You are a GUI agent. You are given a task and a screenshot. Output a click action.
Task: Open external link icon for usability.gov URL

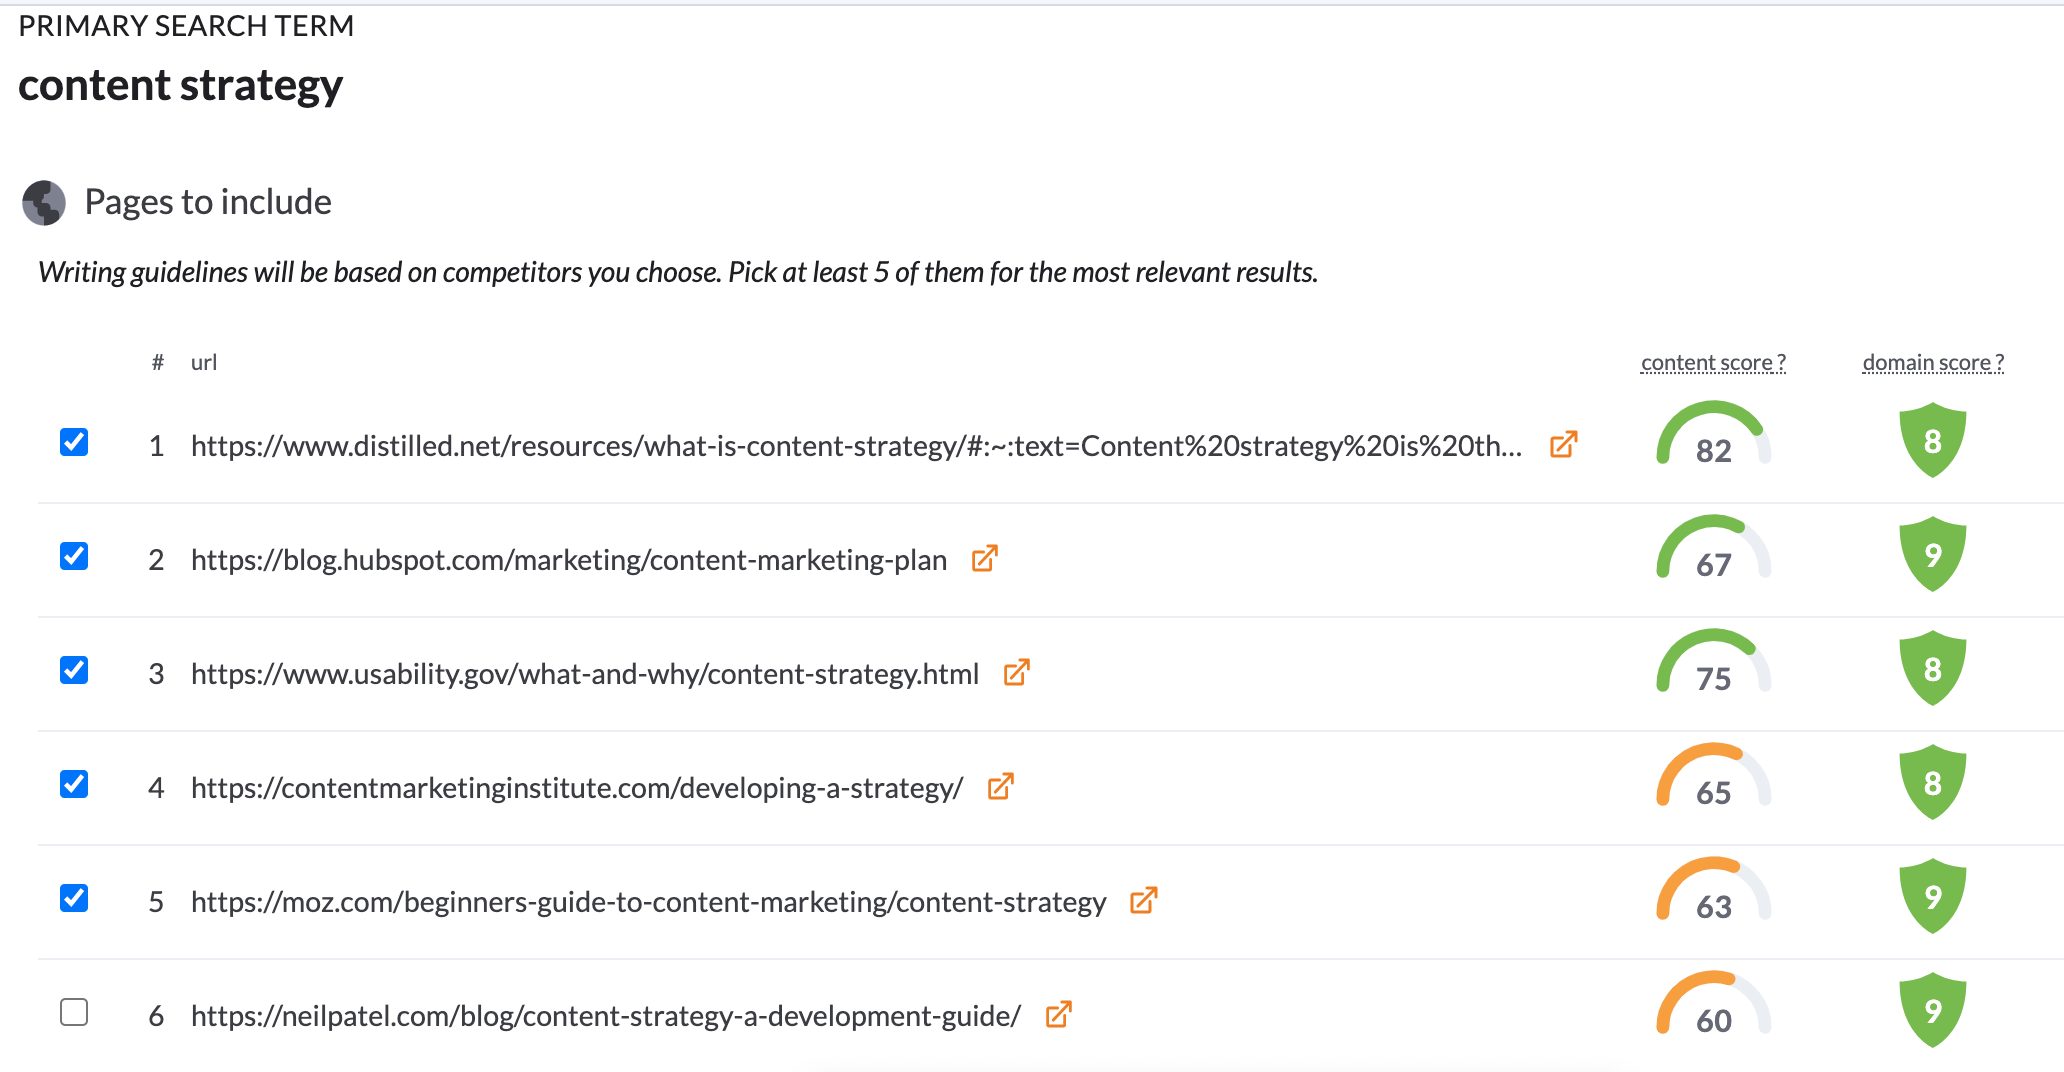coord(1017,673)
